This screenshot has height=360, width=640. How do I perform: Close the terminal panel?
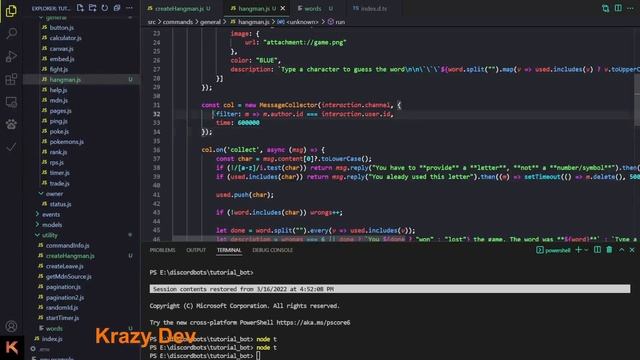[x=632, y=250]
